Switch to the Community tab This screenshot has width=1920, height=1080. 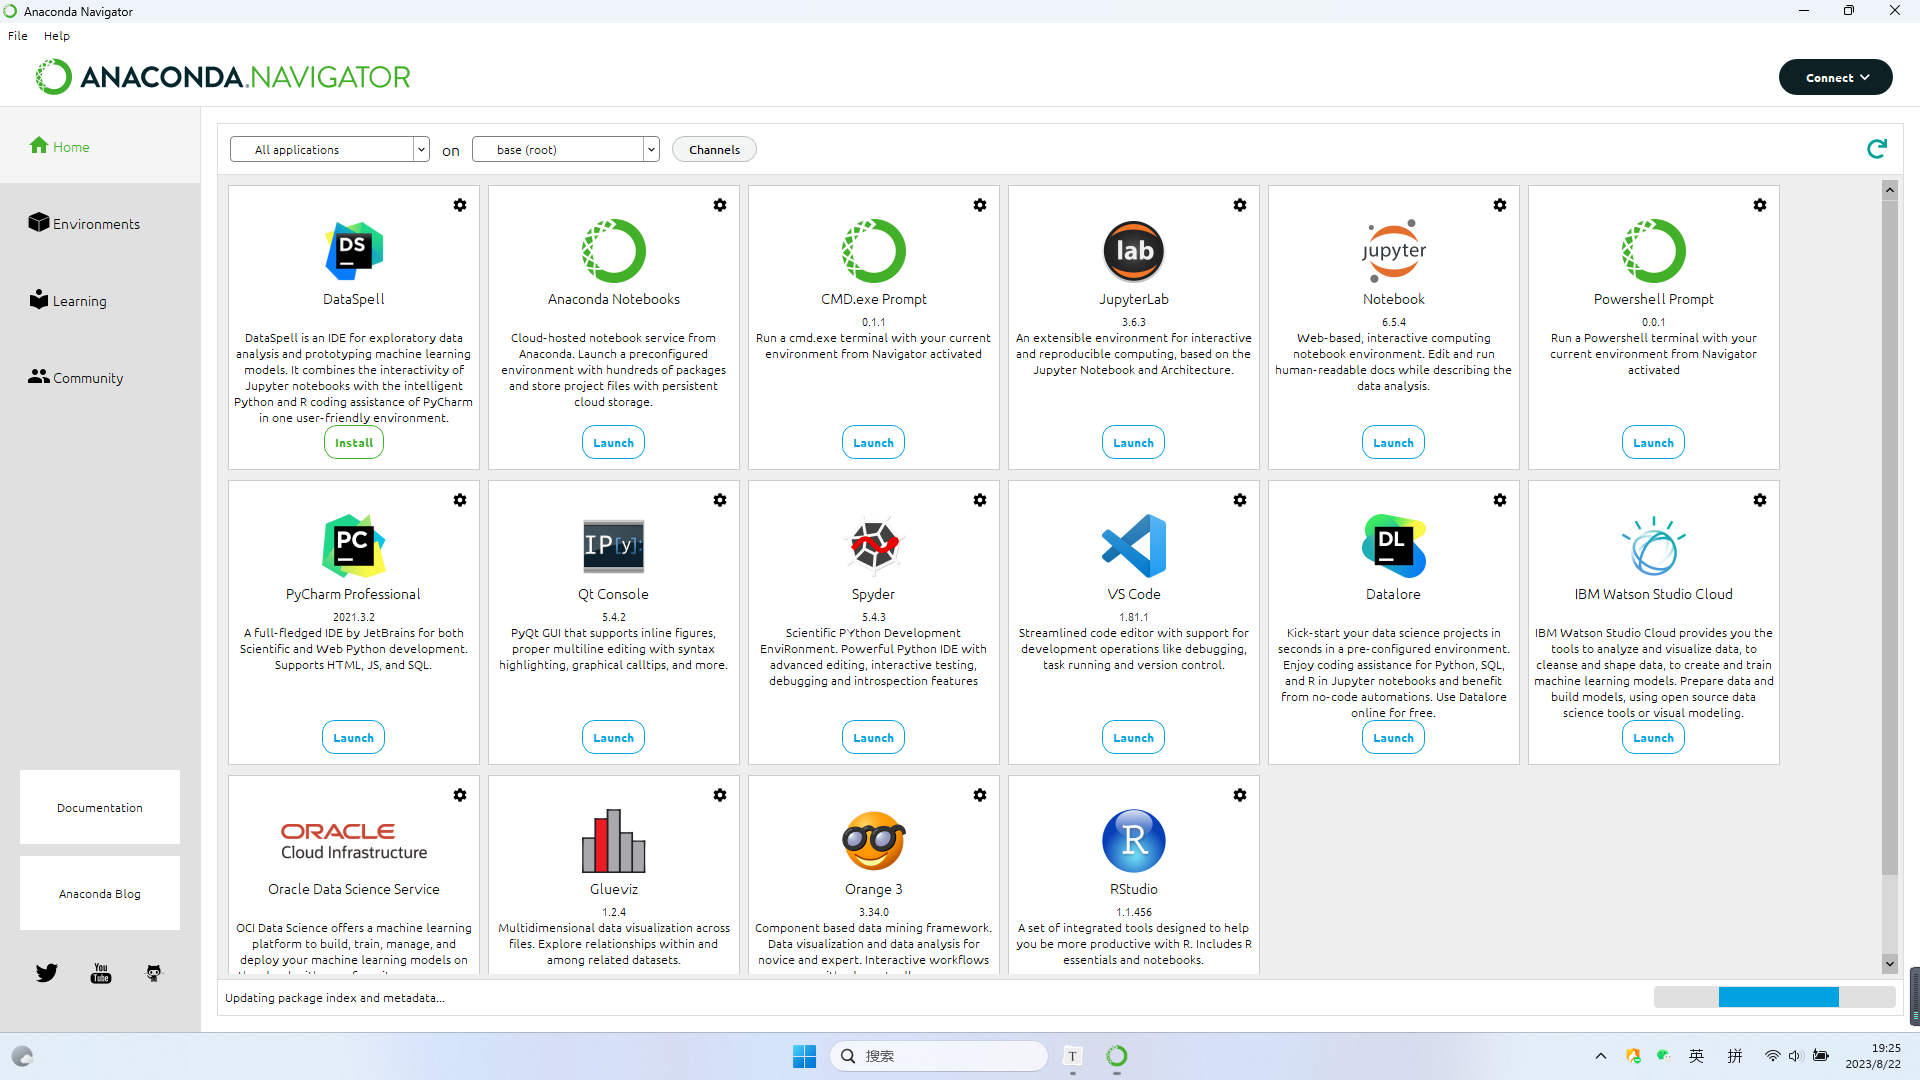pos(100,377)
